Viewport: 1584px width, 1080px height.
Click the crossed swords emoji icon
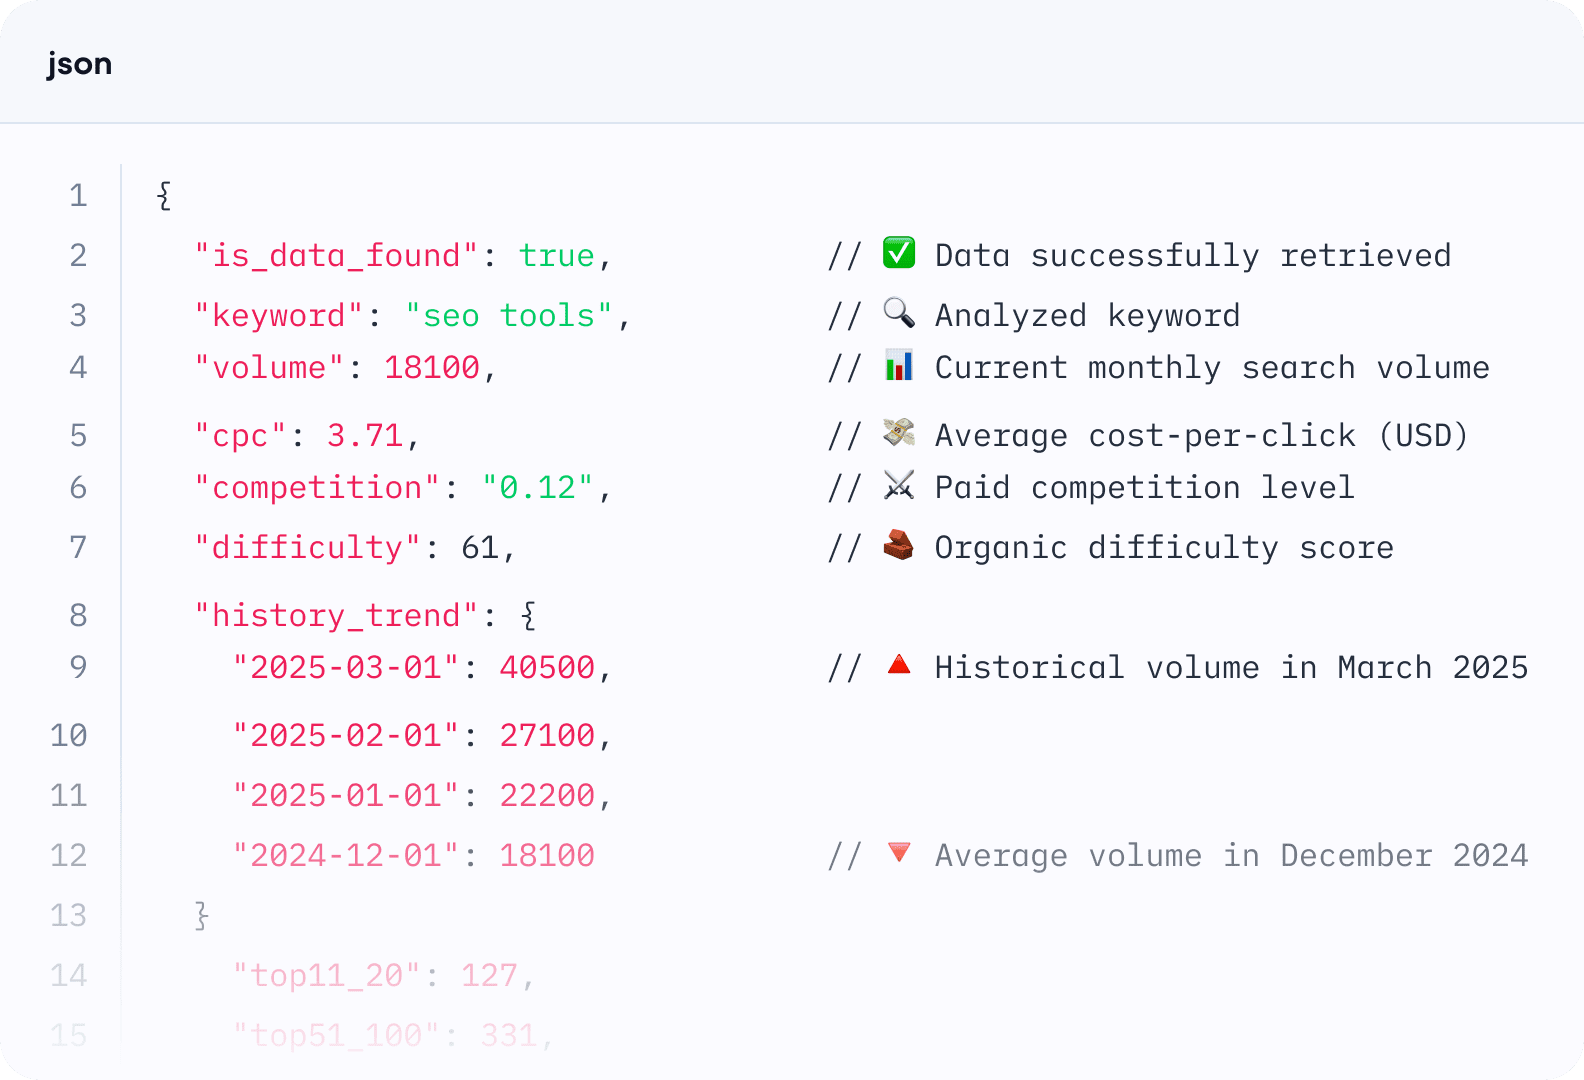899,485
